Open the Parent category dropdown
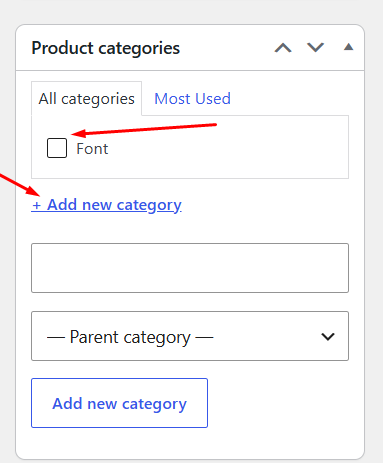The image size is (383, 463). tap(190, 336)
